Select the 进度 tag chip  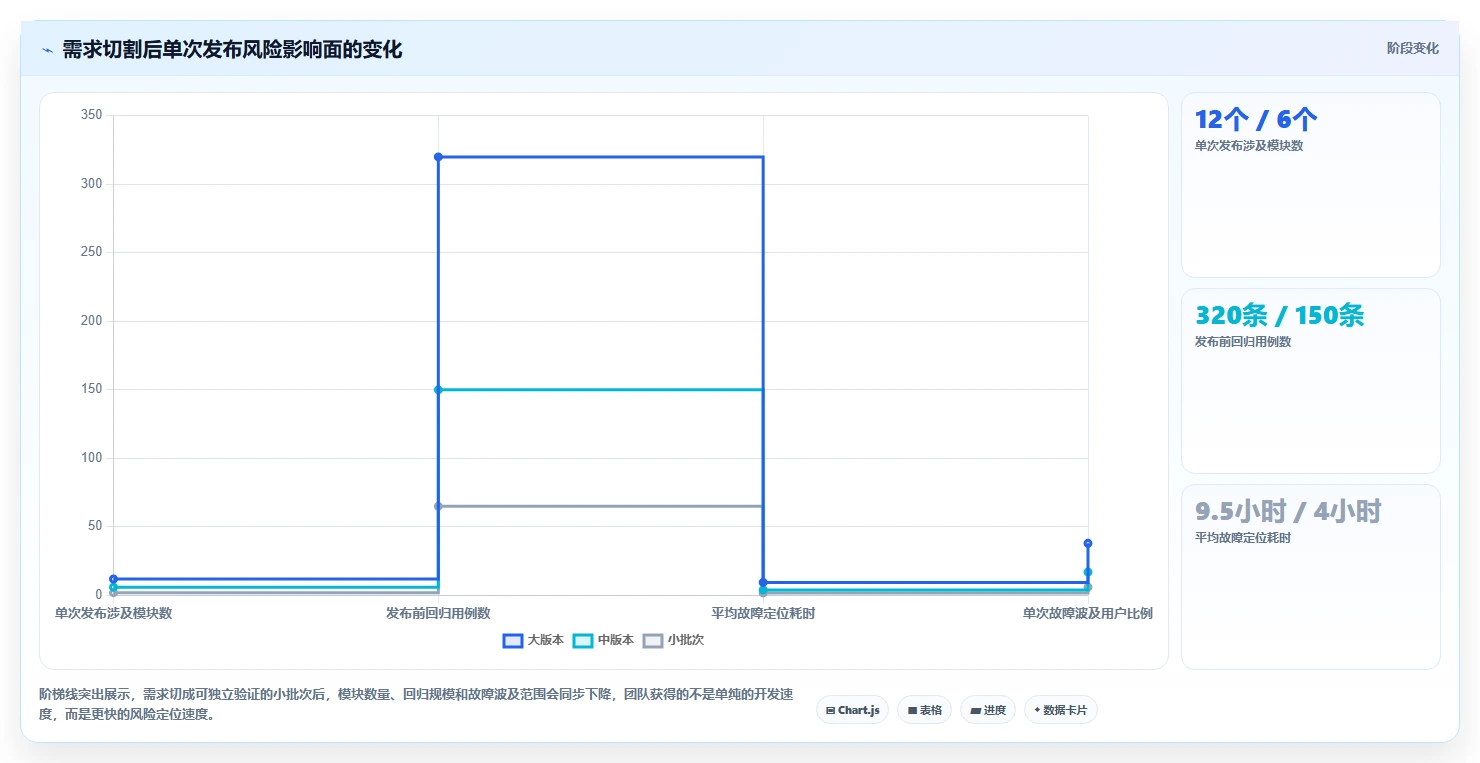[x=987, y=710]
